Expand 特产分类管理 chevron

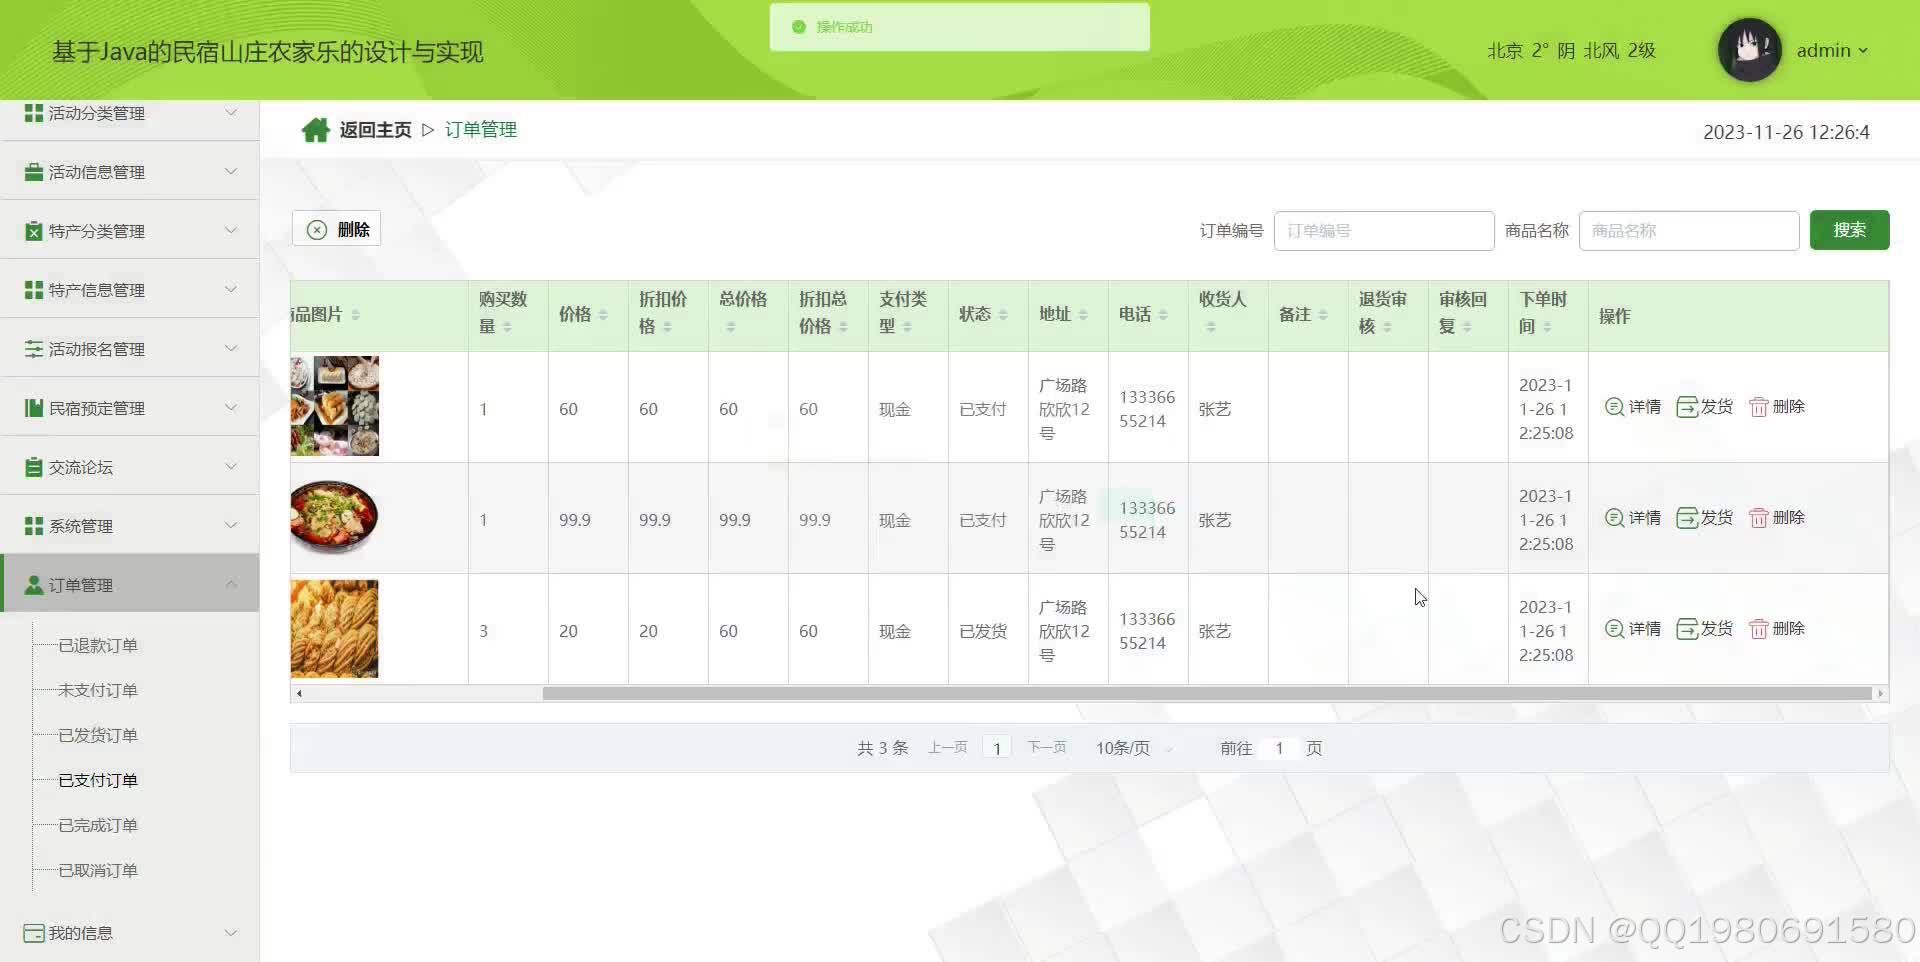pyautogui.click(x=231, y=230)
